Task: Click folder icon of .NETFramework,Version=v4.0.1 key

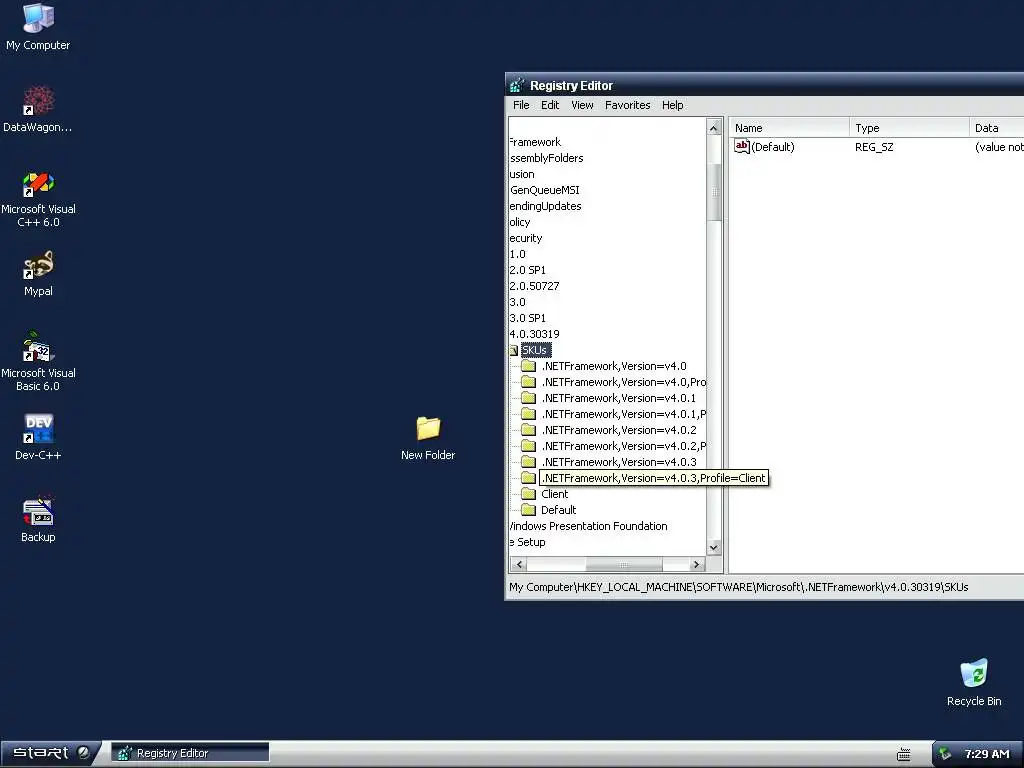Action: 528,398
